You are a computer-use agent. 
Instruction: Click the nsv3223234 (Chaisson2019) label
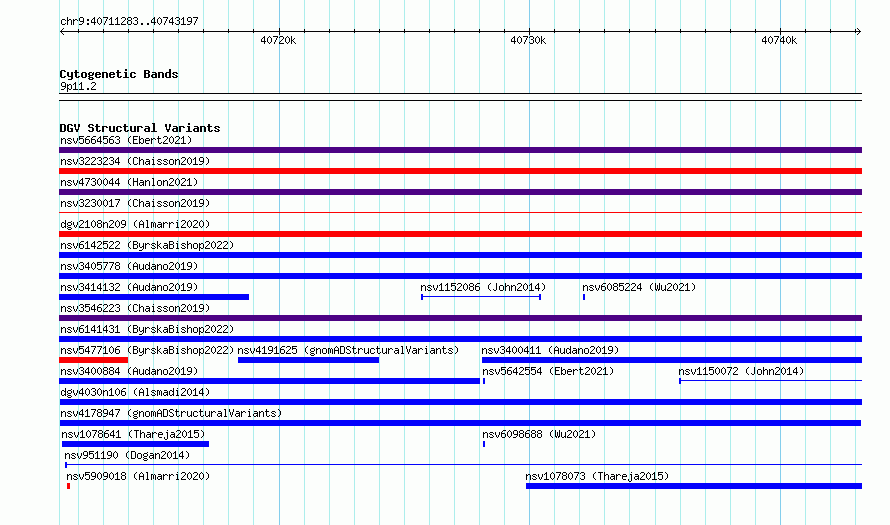(135, 161)
